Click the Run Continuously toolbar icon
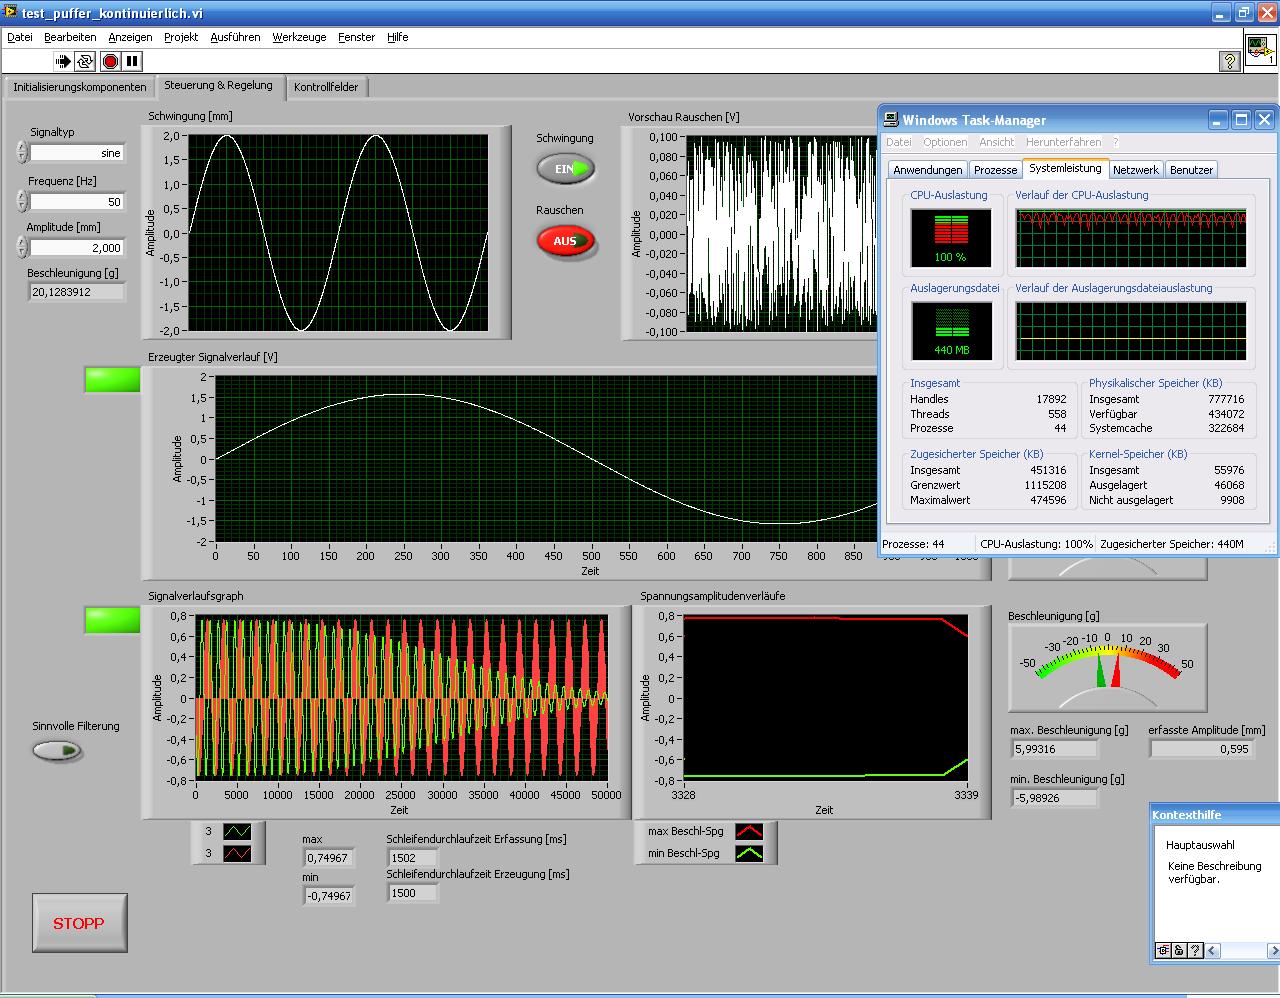Viewport: 1280px width, 998px height. (x=85, y=61)
